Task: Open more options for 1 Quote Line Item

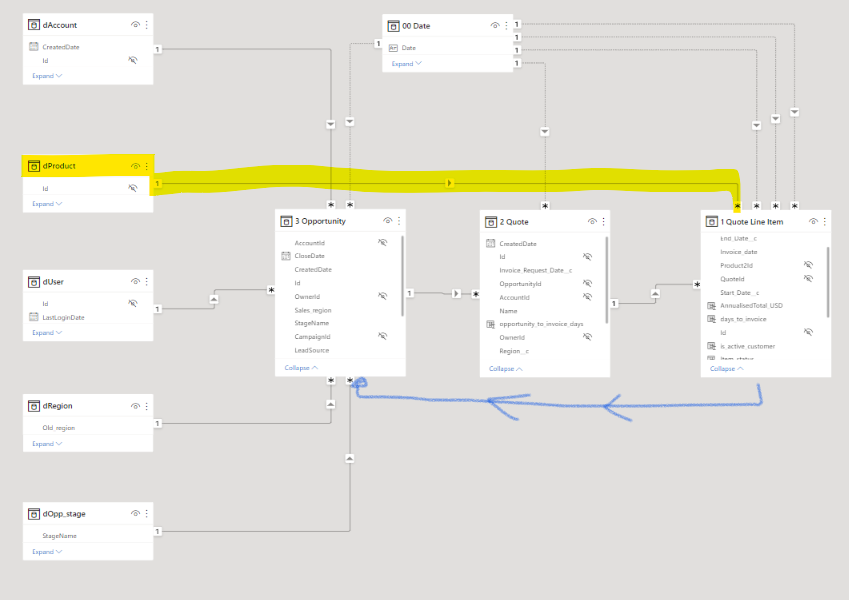Action: tap(825, 221)
